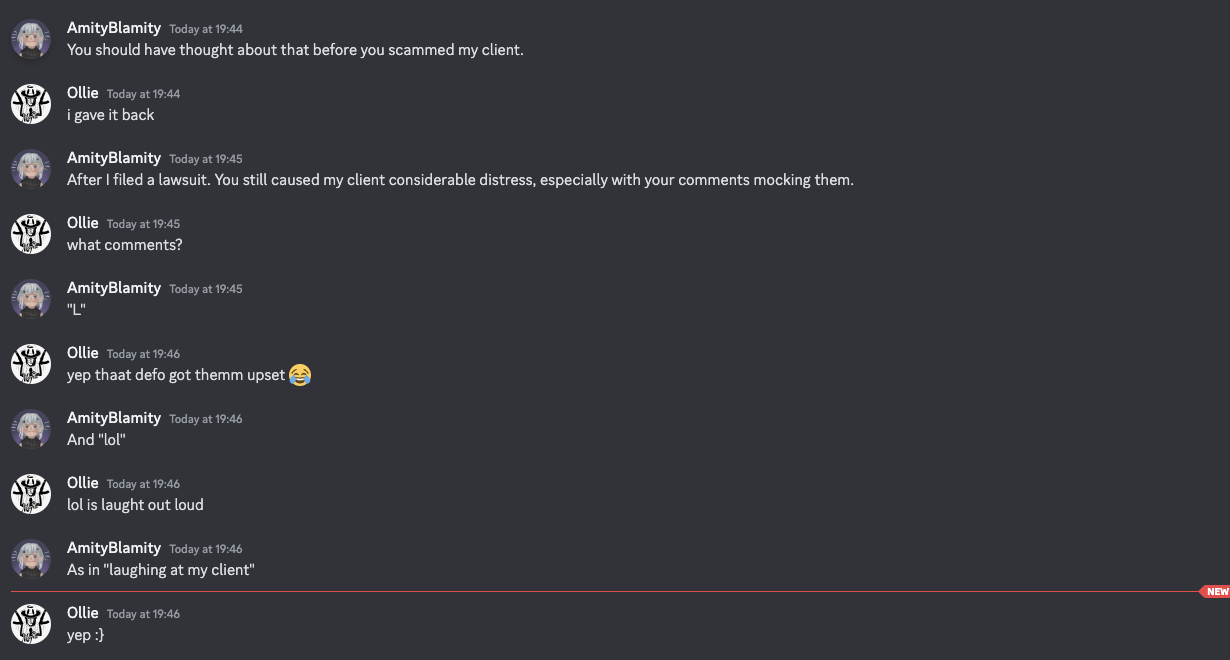
Task: Click Ollie's avatar next to the "yep :}" message
Action: 31,624
